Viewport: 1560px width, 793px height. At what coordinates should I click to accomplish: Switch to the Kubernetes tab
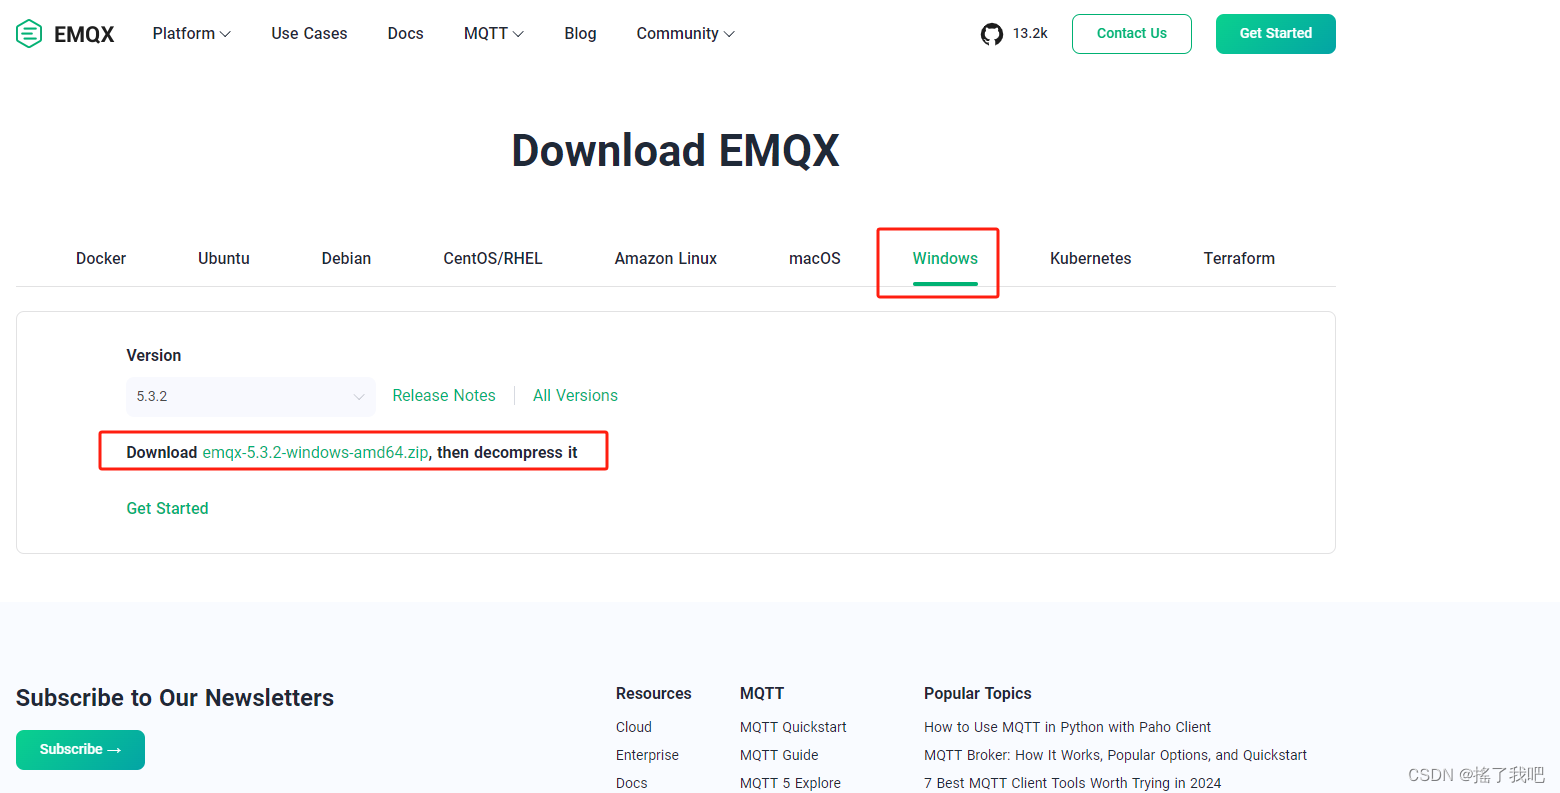(1091, 258)
